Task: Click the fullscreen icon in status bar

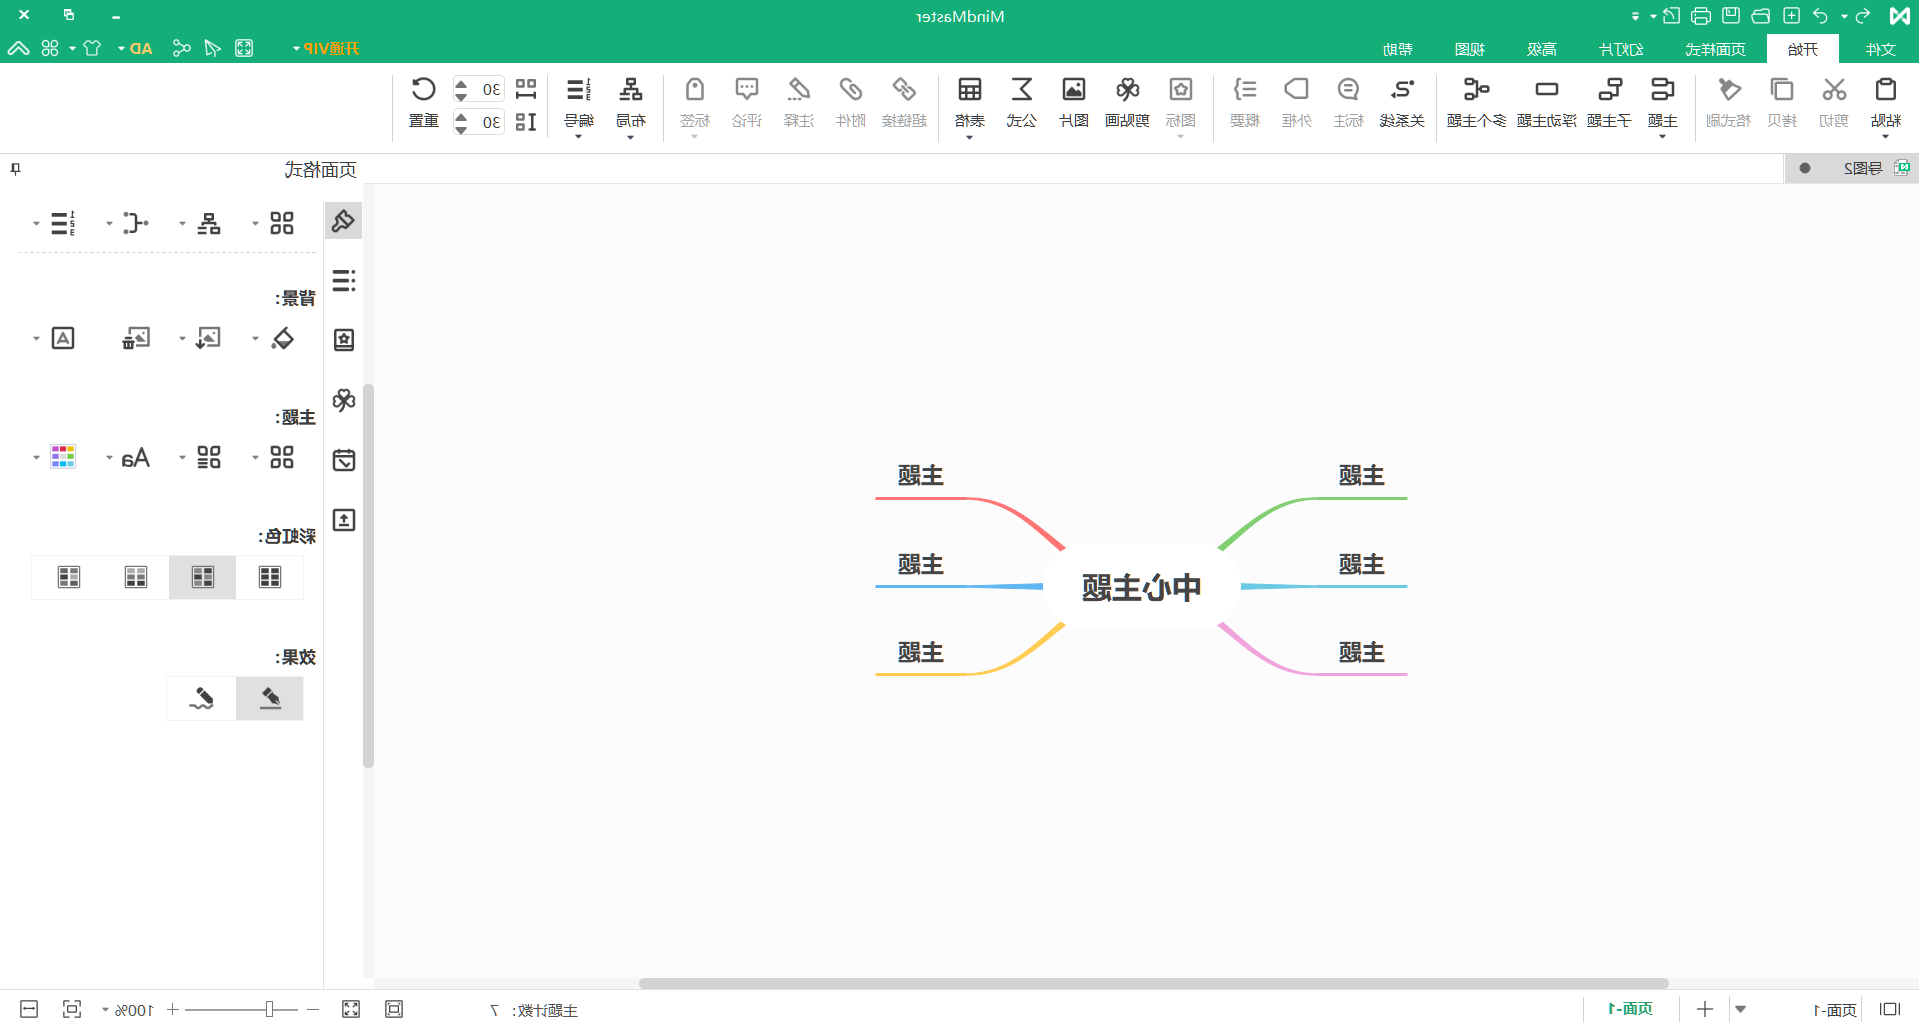Action: point(350,1009)
